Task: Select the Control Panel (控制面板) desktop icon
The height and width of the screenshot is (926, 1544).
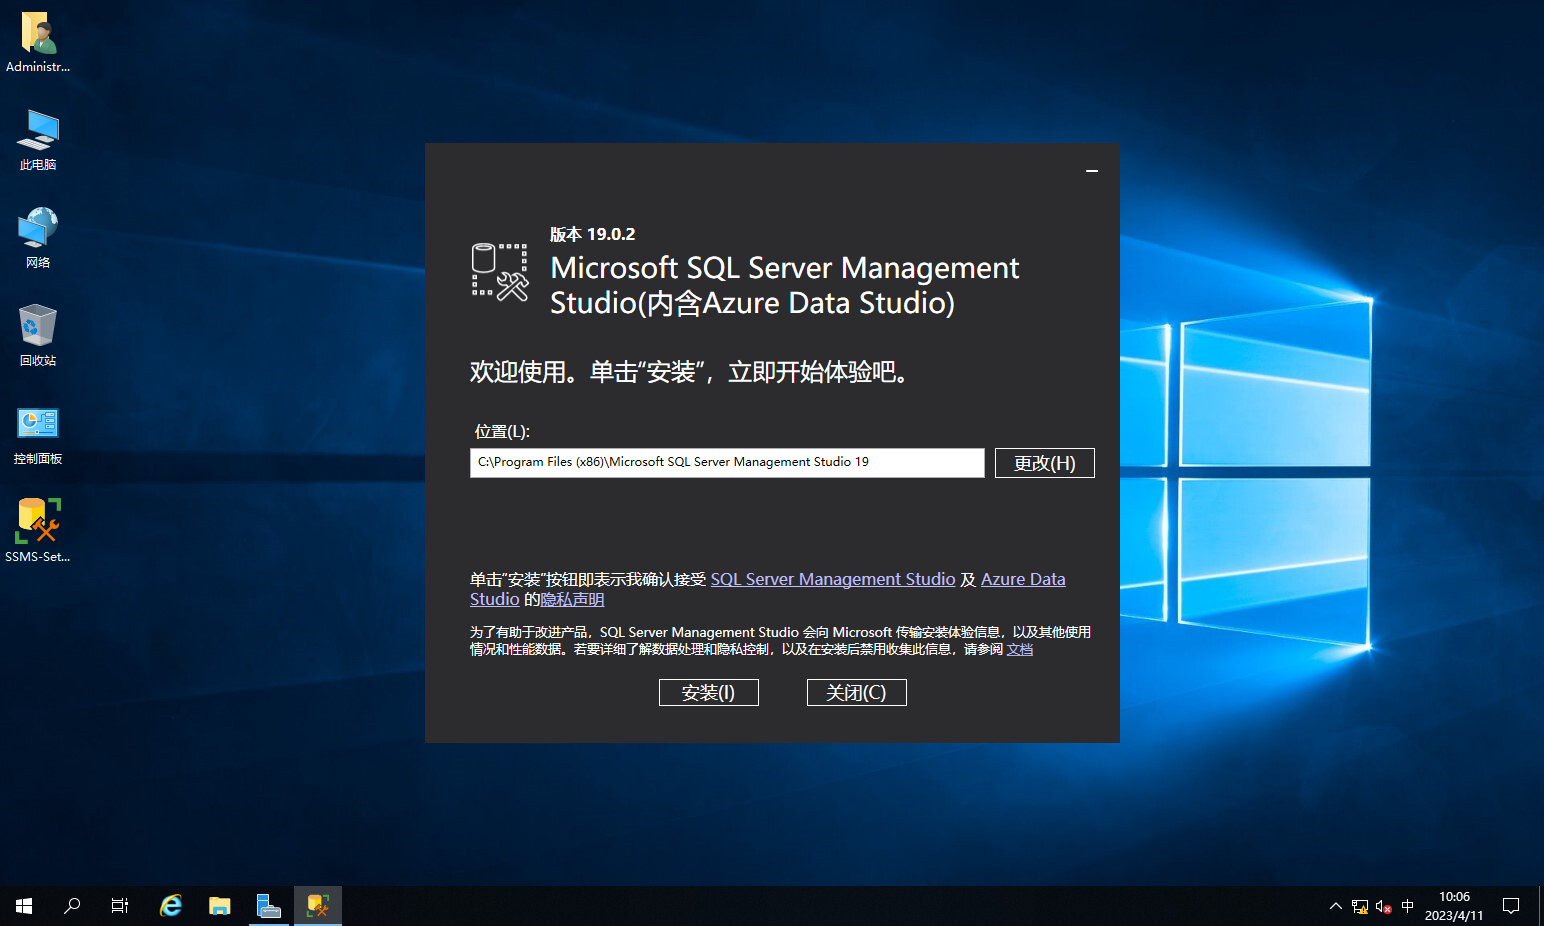Action: [38, 433]
